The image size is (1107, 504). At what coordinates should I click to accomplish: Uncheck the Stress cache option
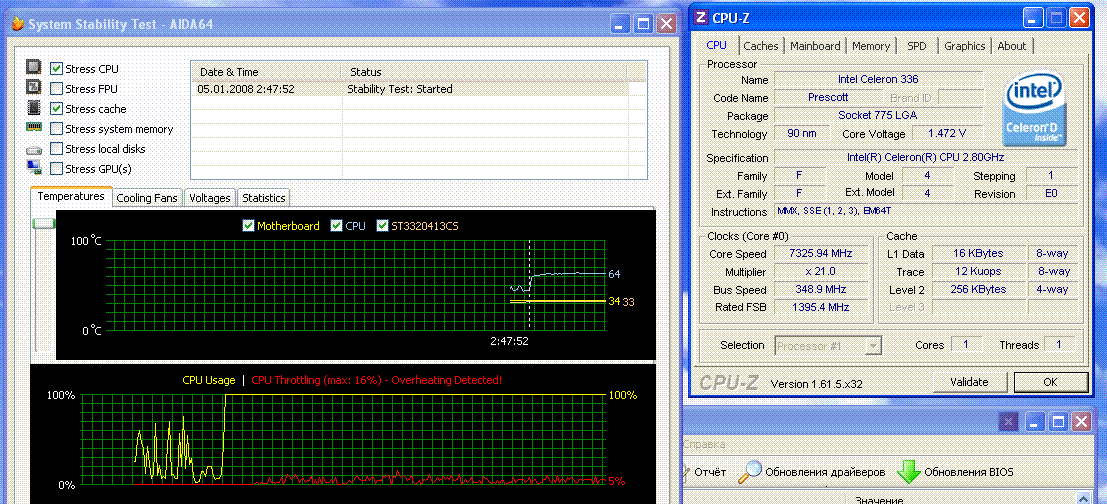point(57,109)
